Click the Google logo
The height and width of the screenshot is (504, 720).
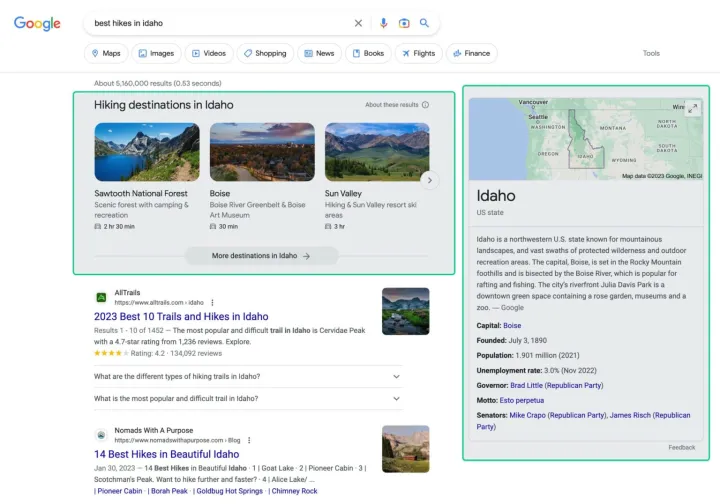37,23
